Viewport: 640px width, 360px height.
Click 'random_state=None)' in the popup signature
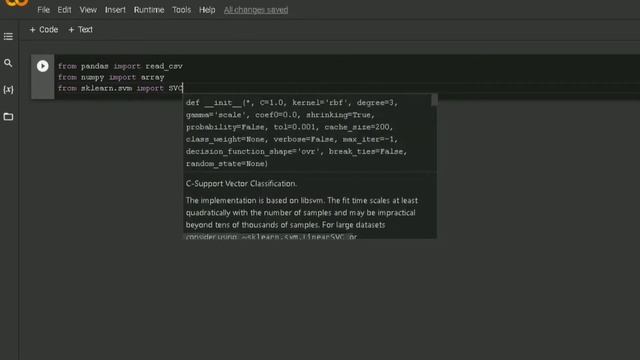click(x=227, y=164)
